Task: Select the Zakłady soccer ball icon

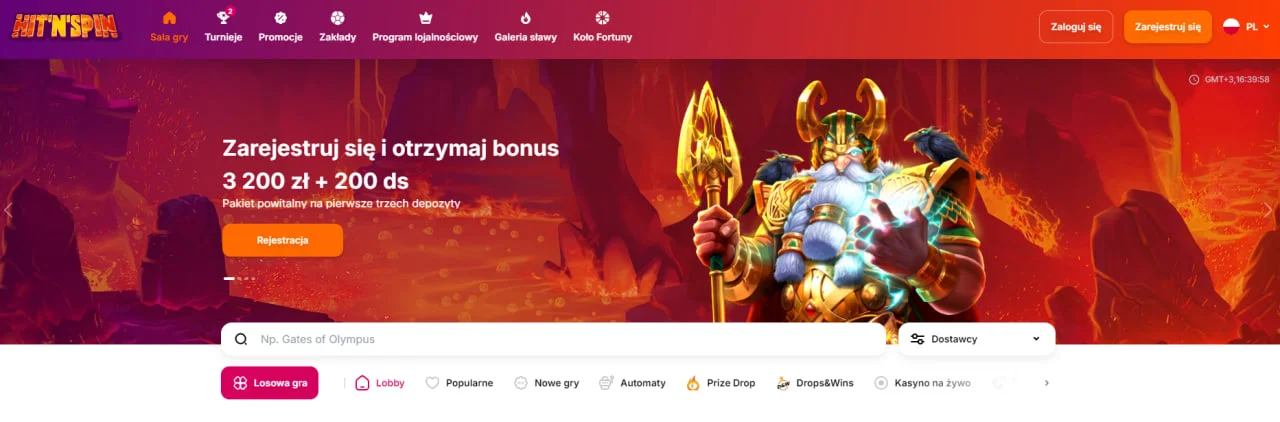Action: 337,18
